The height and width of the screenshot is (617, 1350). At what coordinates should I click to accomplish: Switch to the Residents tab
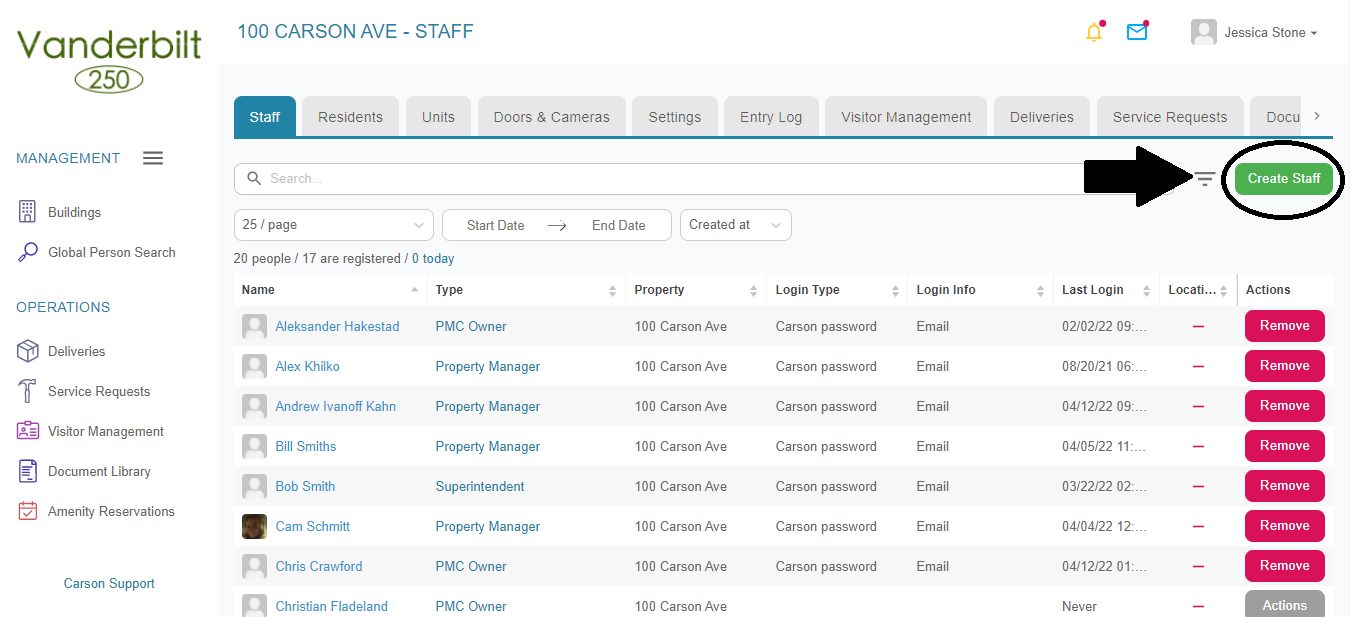pyautogui.click(x=350, y=116)
